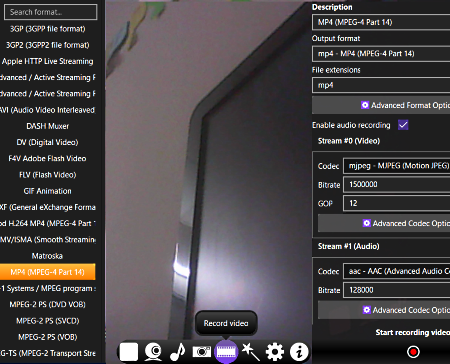This screenshot has width=450, height=364.
Task: Select MPEG-2 Transport Stream entry
Action: click(48, 353)
